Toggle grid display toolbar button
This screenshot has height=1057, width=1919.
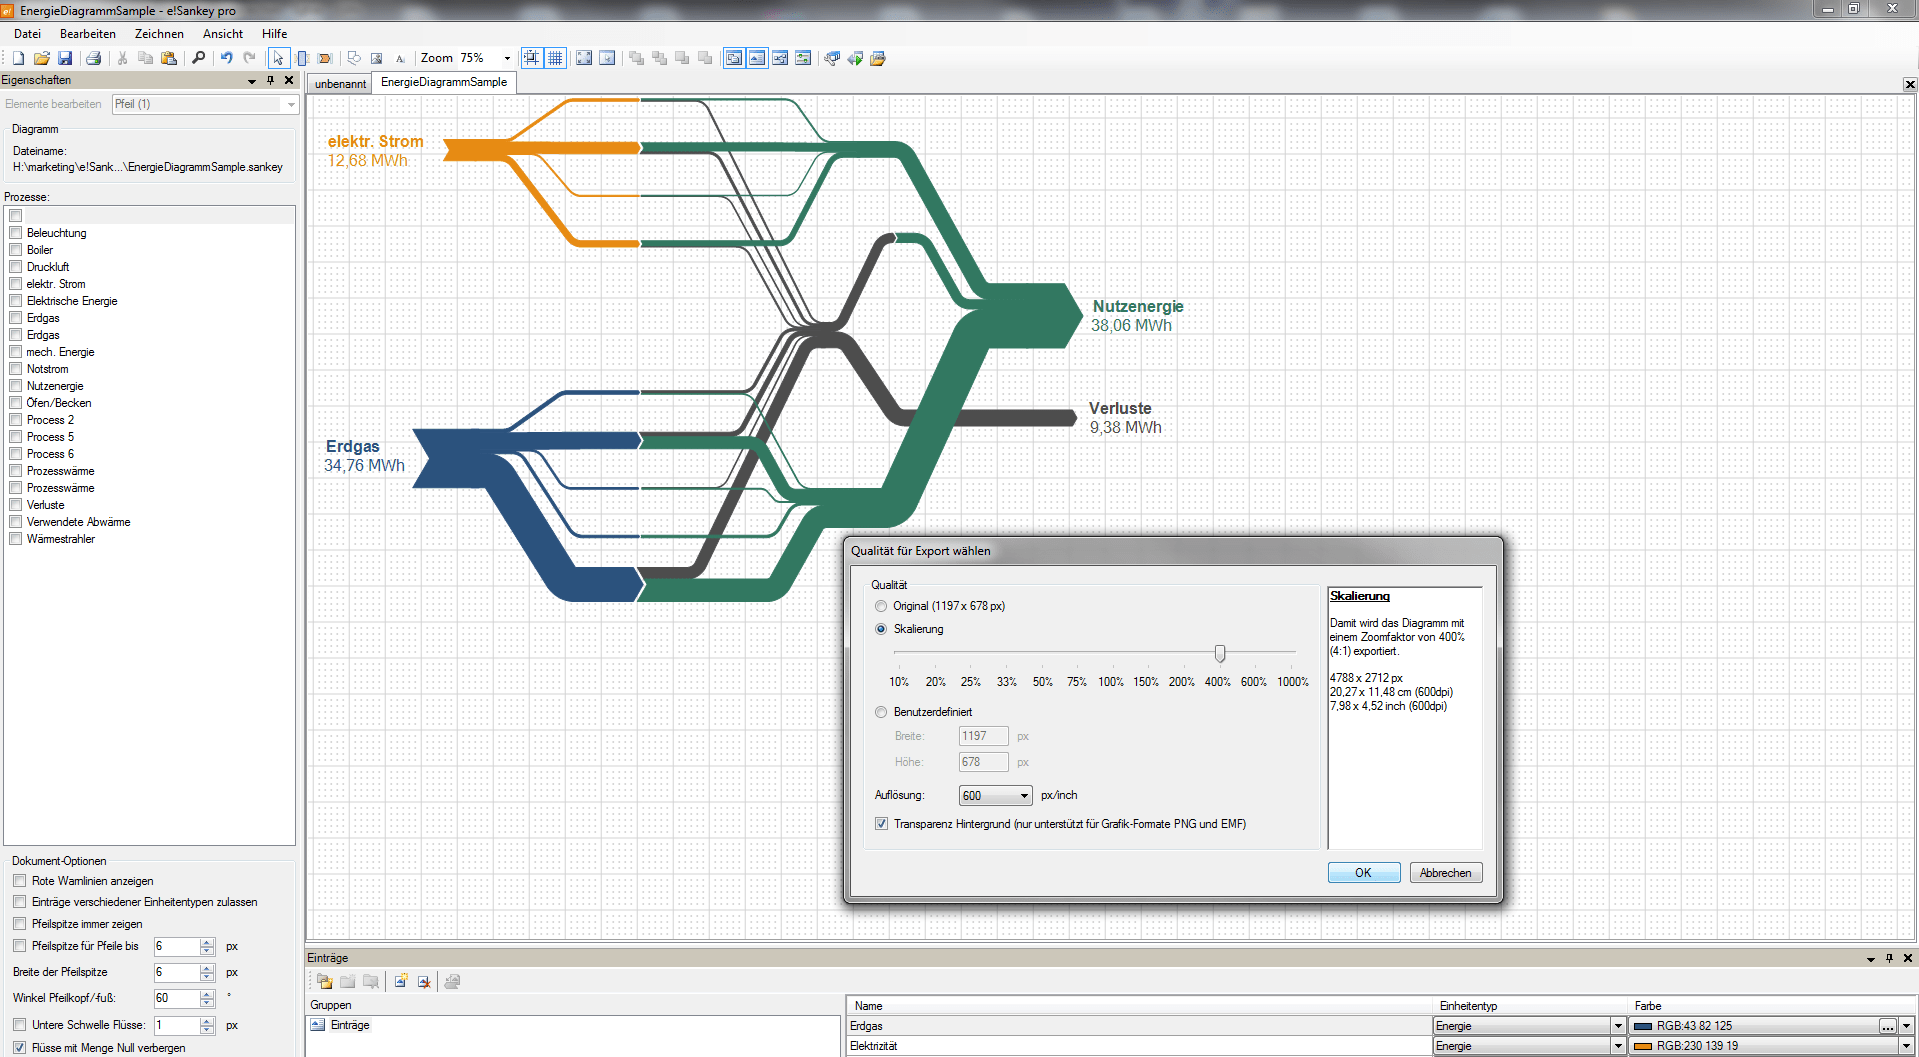[x=555, y=59]
